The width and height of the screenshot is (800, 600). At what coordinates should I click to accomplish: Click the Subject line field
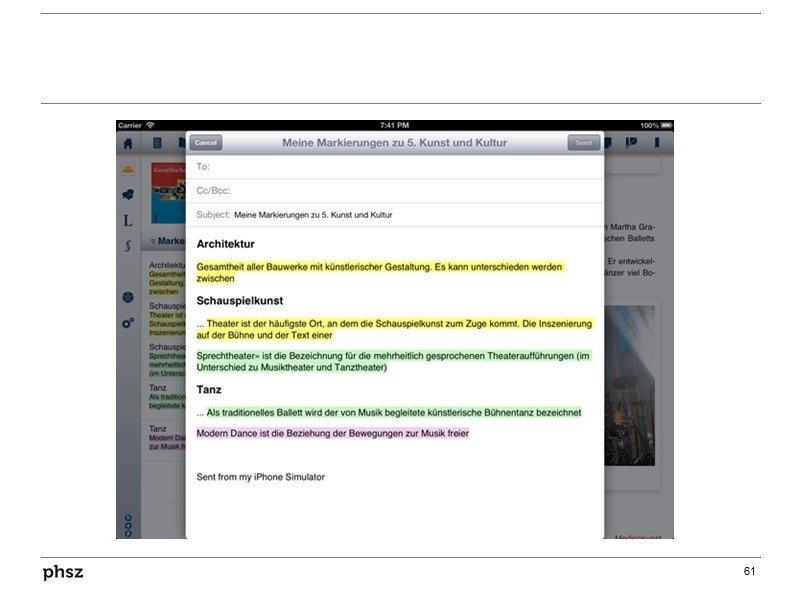pos(400,214)
